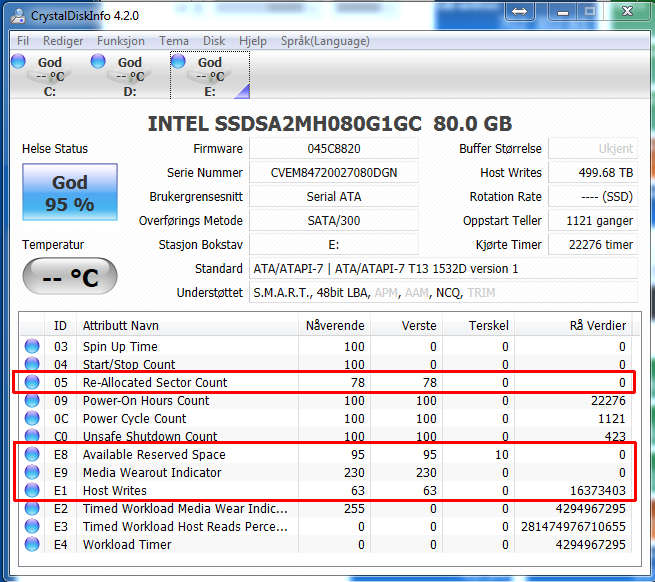
Task: Click the status orb for Available Reserved Space
Action: click(32, 454)
